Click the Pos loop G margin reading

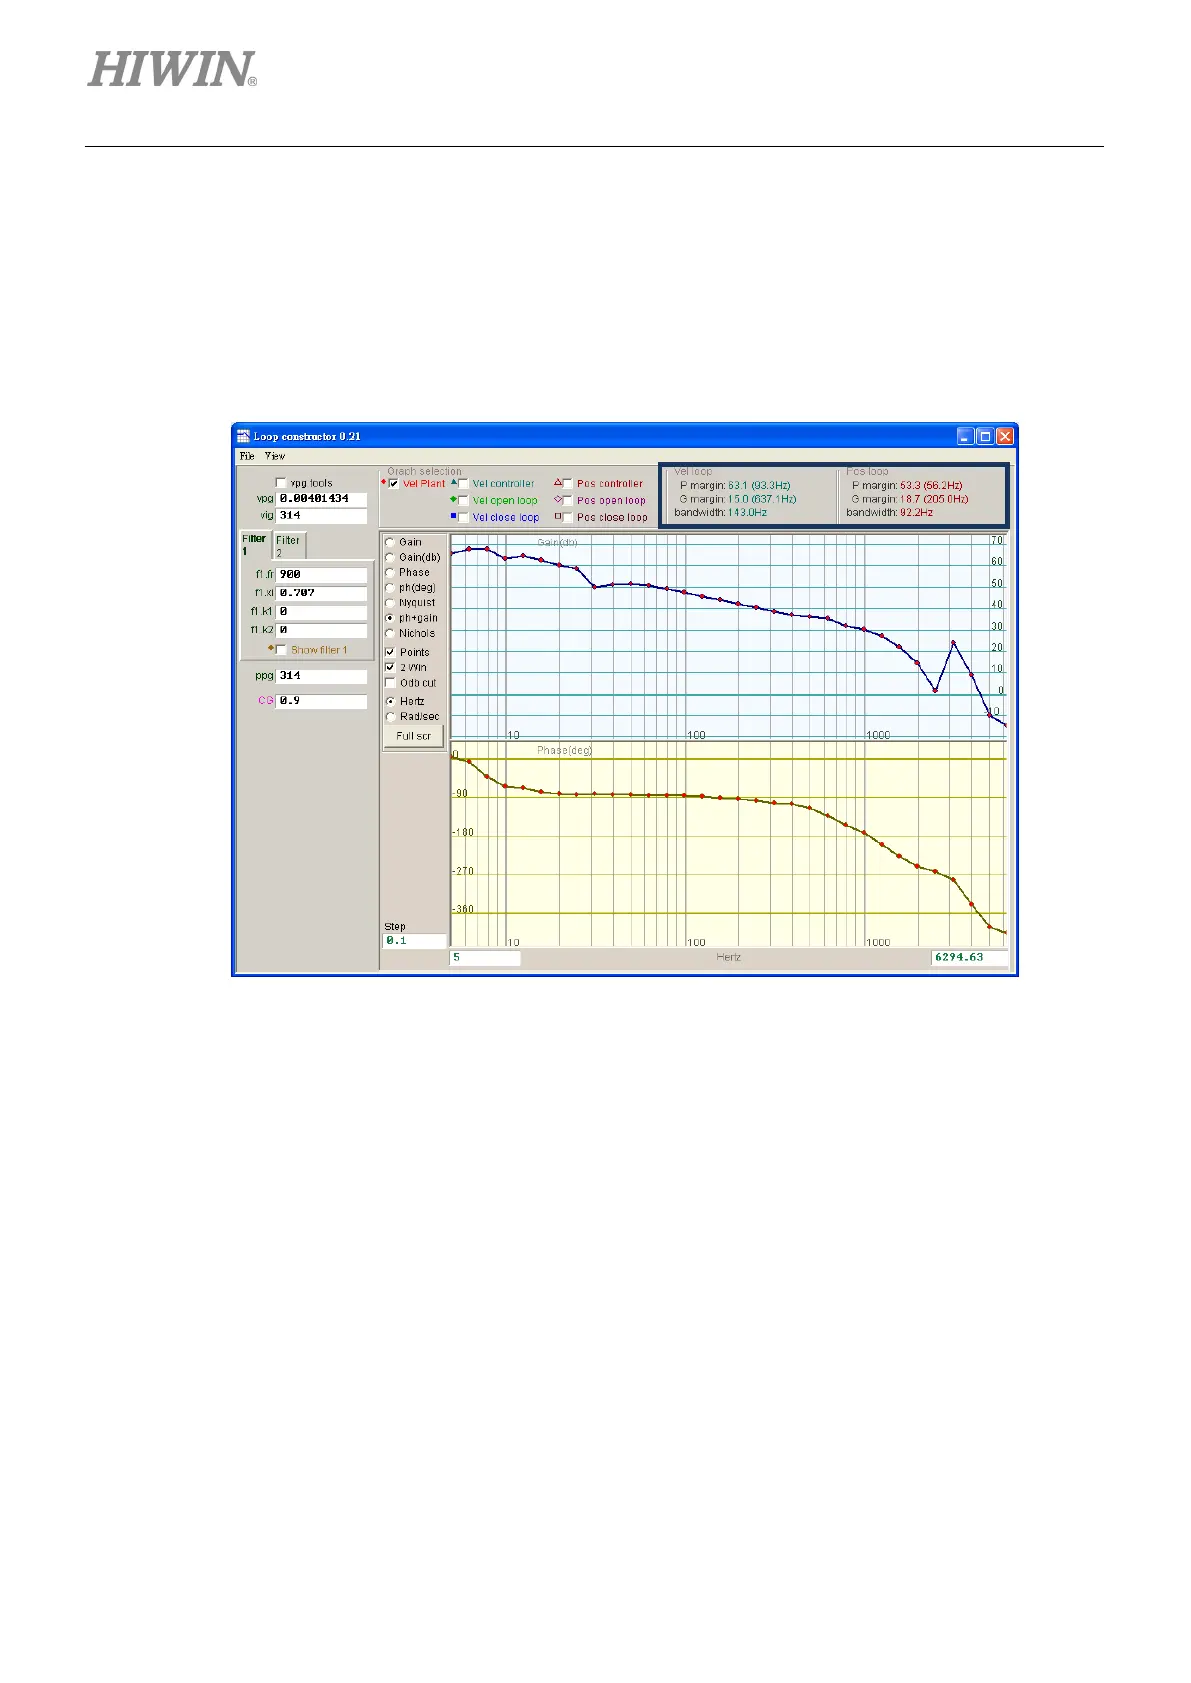[x=910, y=499]
